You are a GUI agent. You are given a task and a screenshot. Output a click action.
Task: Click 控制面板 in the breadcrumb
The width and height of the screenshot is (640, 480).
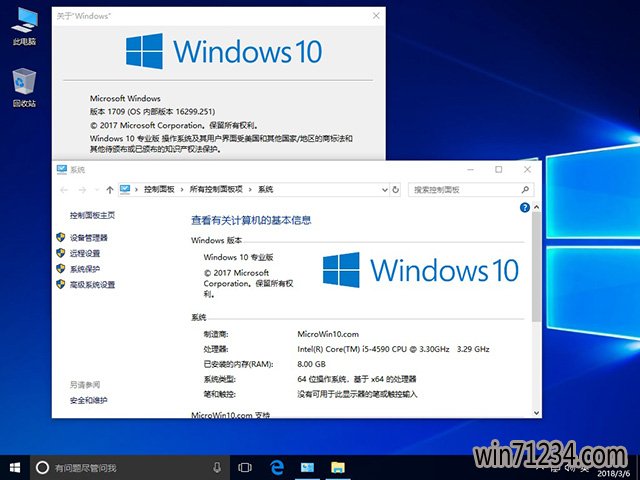pos(159,189)
